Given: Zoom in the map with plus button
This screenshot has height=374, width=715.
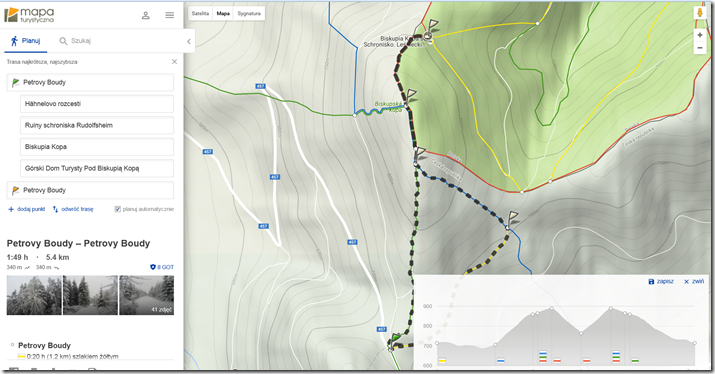Looking at the screenshot, I should (699, 35).
